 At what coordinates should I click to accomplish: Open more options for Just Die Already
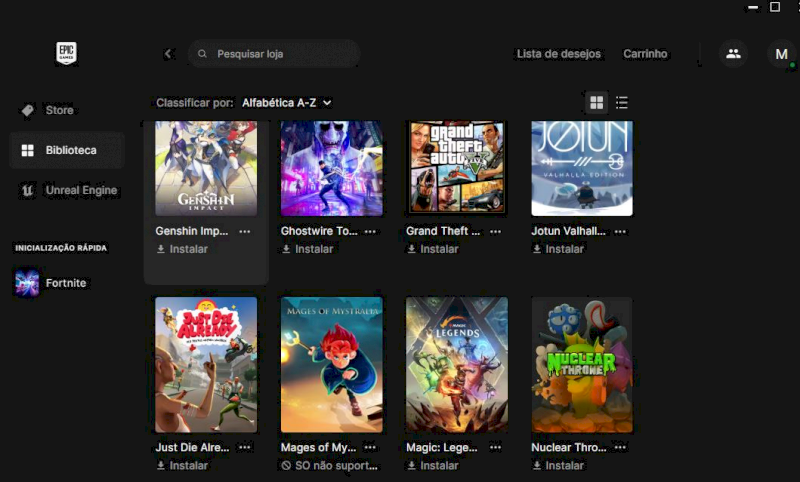[x=245, y=448]
